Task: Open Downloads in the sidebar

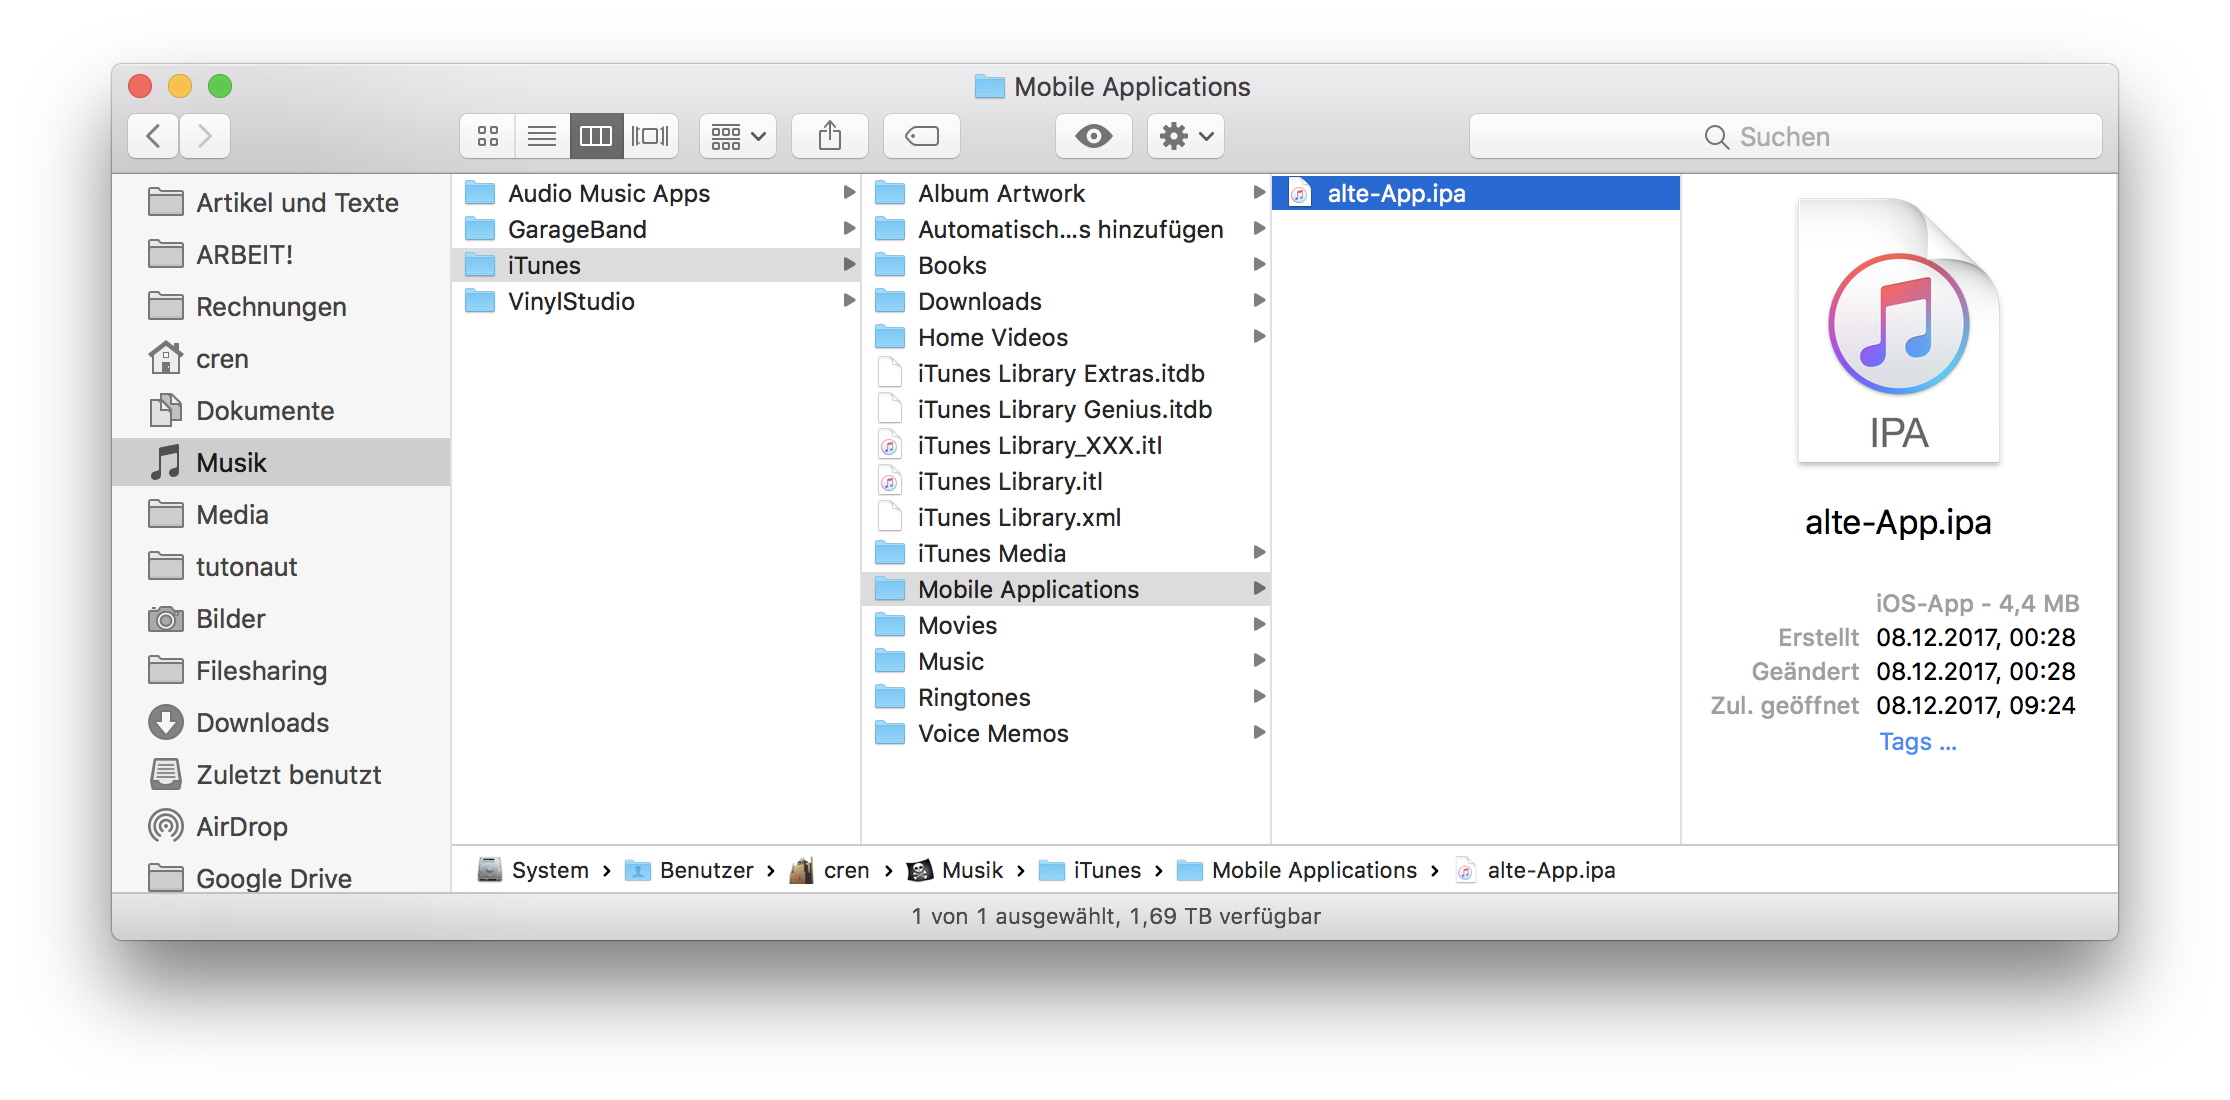Action: click(262, 722)
